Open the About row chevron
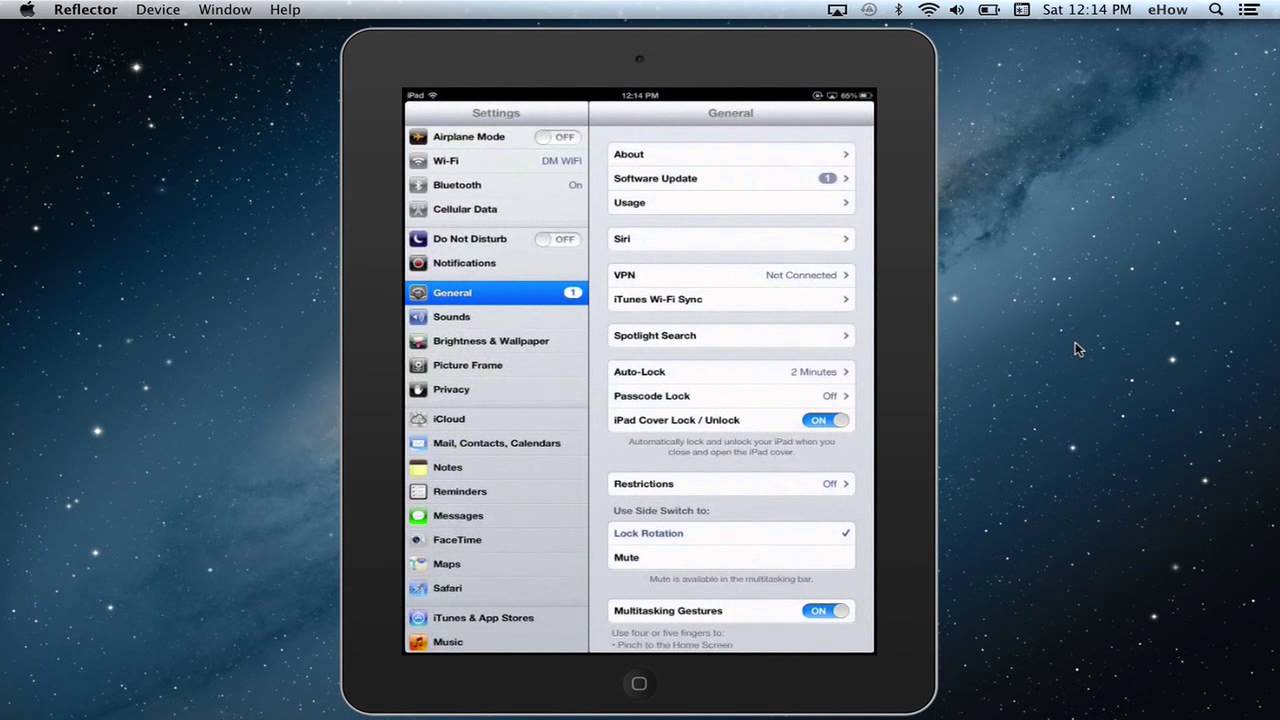1280x720 pixels. 846,154
